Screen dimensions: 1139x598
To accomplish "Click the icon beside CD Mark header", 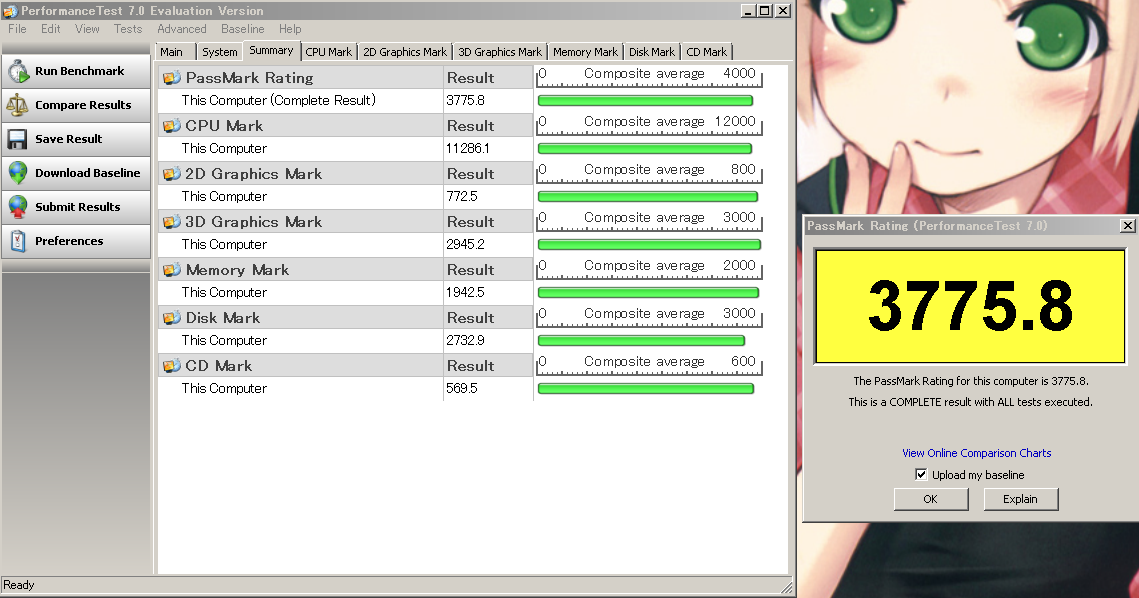I will 171,365.
